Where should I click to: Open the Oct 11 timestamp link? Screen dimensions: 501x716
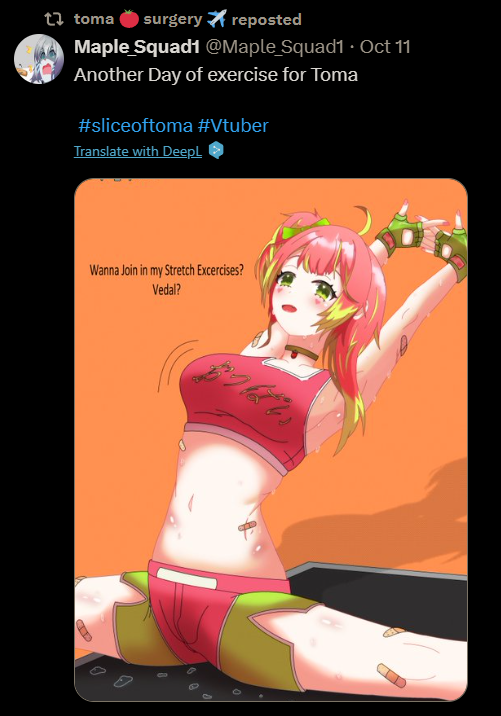385,47
